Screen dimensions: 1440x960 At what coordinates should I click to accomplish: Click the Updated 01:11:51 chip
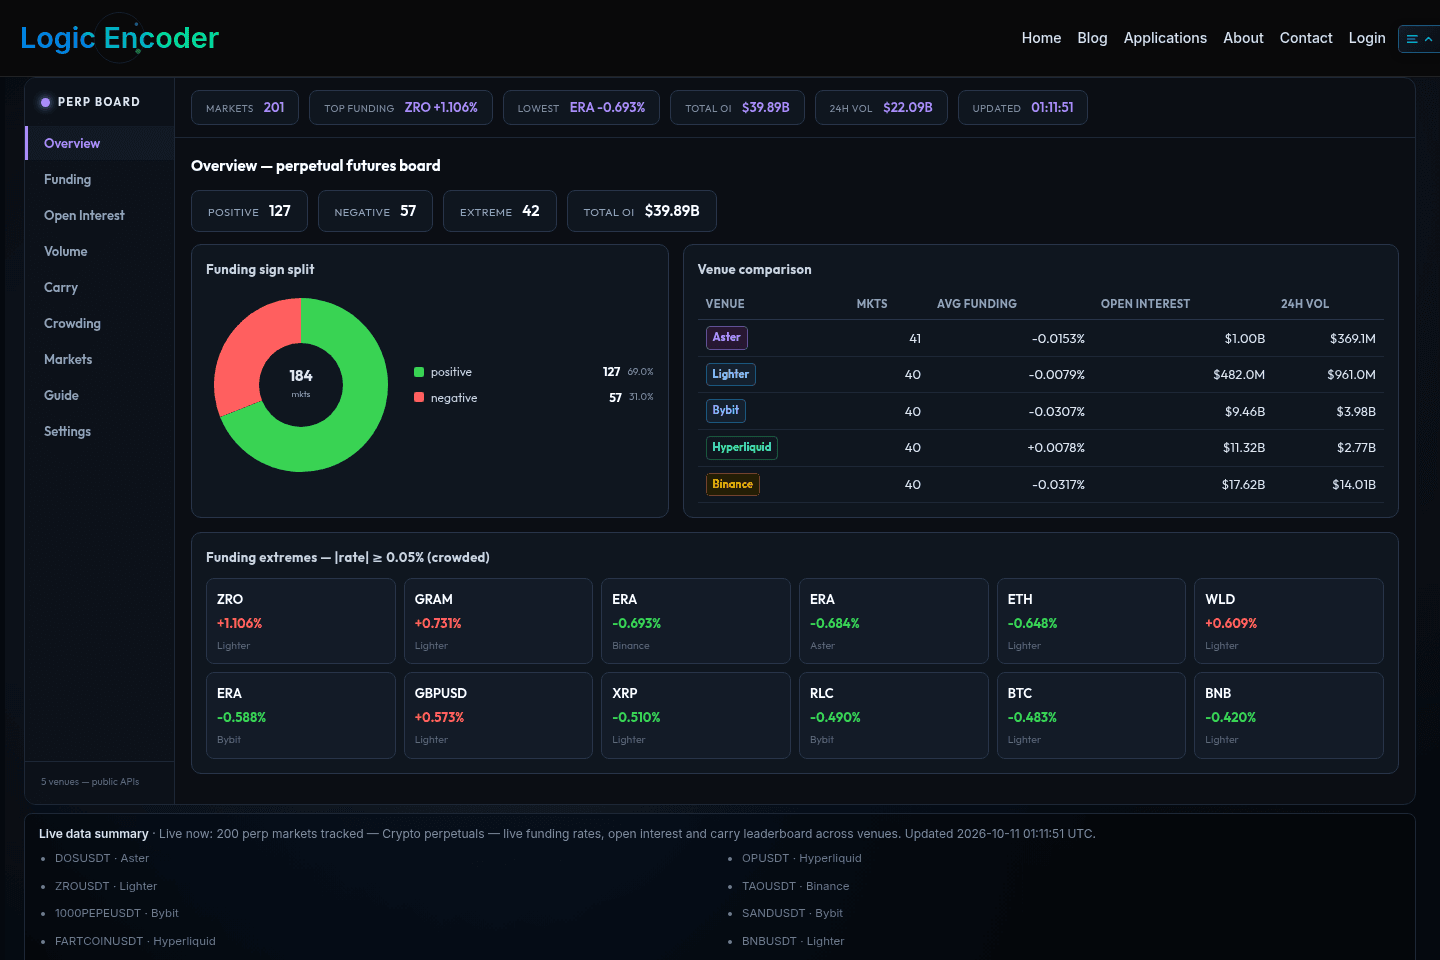pos(1023,107)
